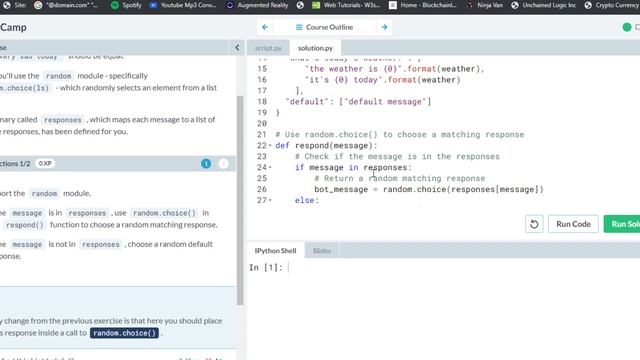
Task: Select instruction step 2 circle
Action: click(x=223, y=164)
